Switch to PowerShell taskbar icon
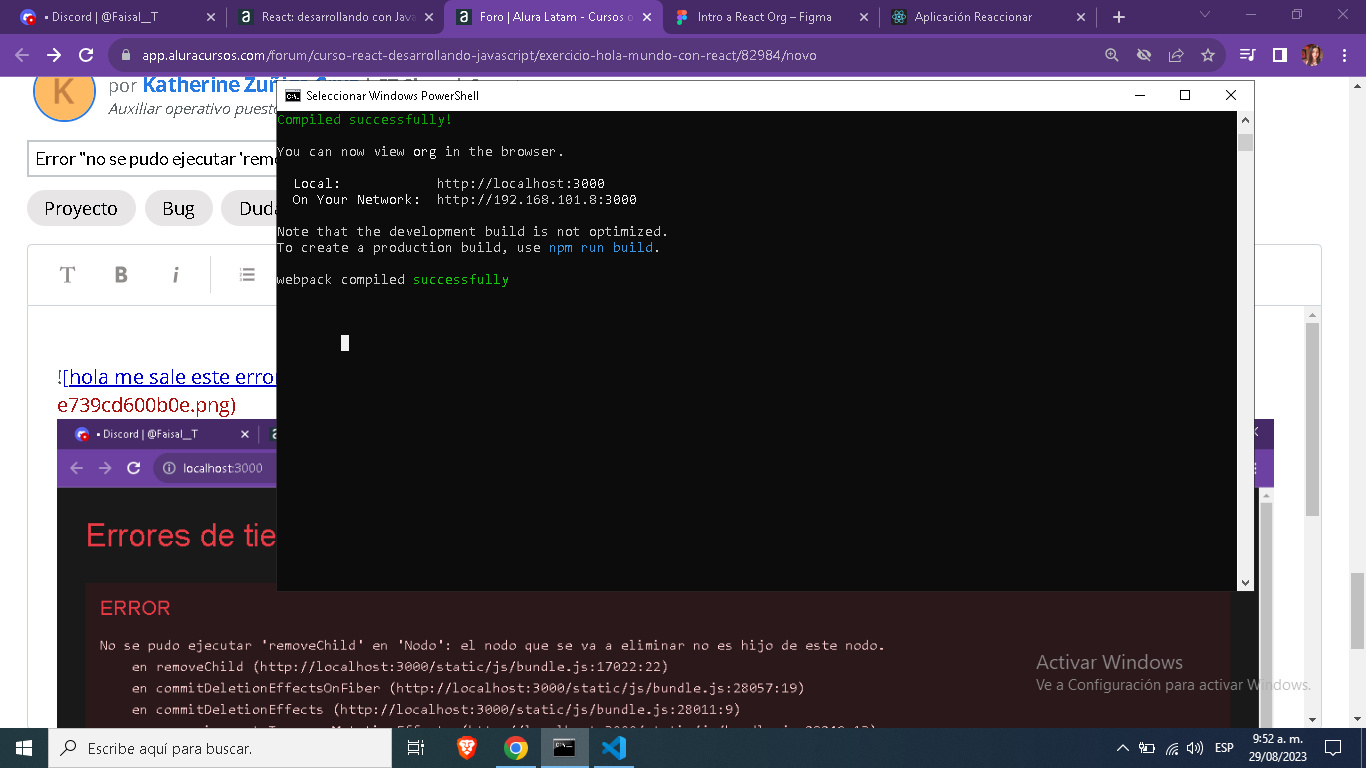Viewport: 1366px width, 768px height. click(x=565, y=748)
